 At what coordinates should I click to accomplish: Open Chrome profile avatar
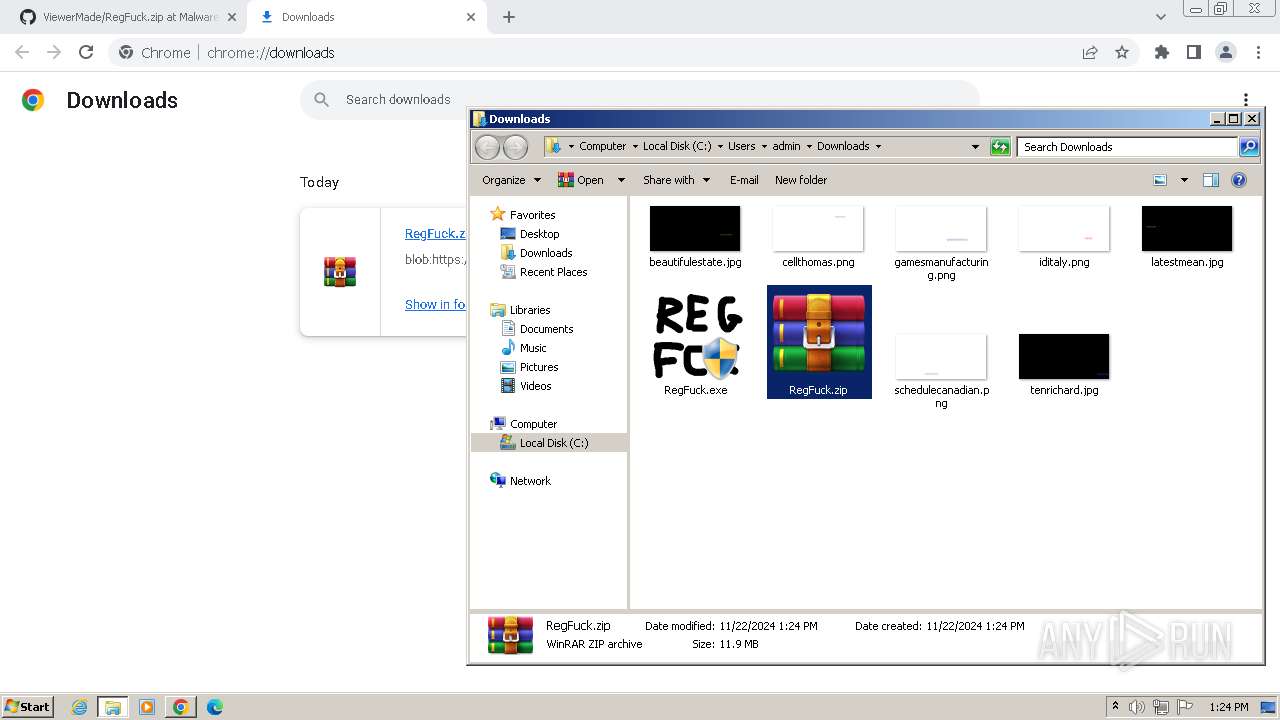(1225, 52)
